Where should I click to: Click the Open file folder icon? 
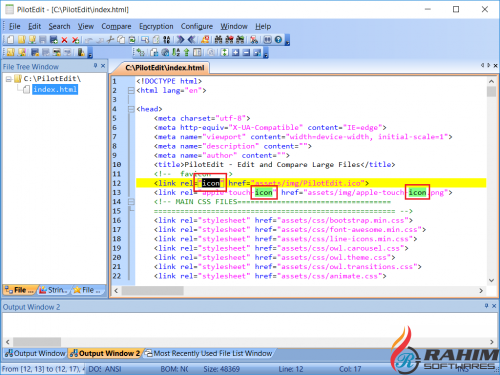[x=22, y=40]
